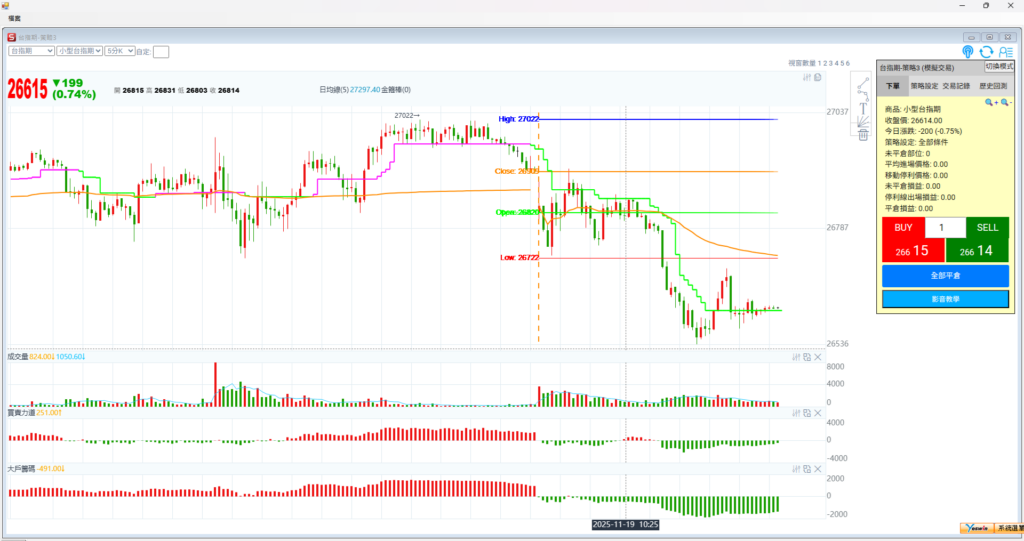This screenshot has width=1024, height=541.
Task: Switch to the 策略設定 tab
Action: [925, 87]
